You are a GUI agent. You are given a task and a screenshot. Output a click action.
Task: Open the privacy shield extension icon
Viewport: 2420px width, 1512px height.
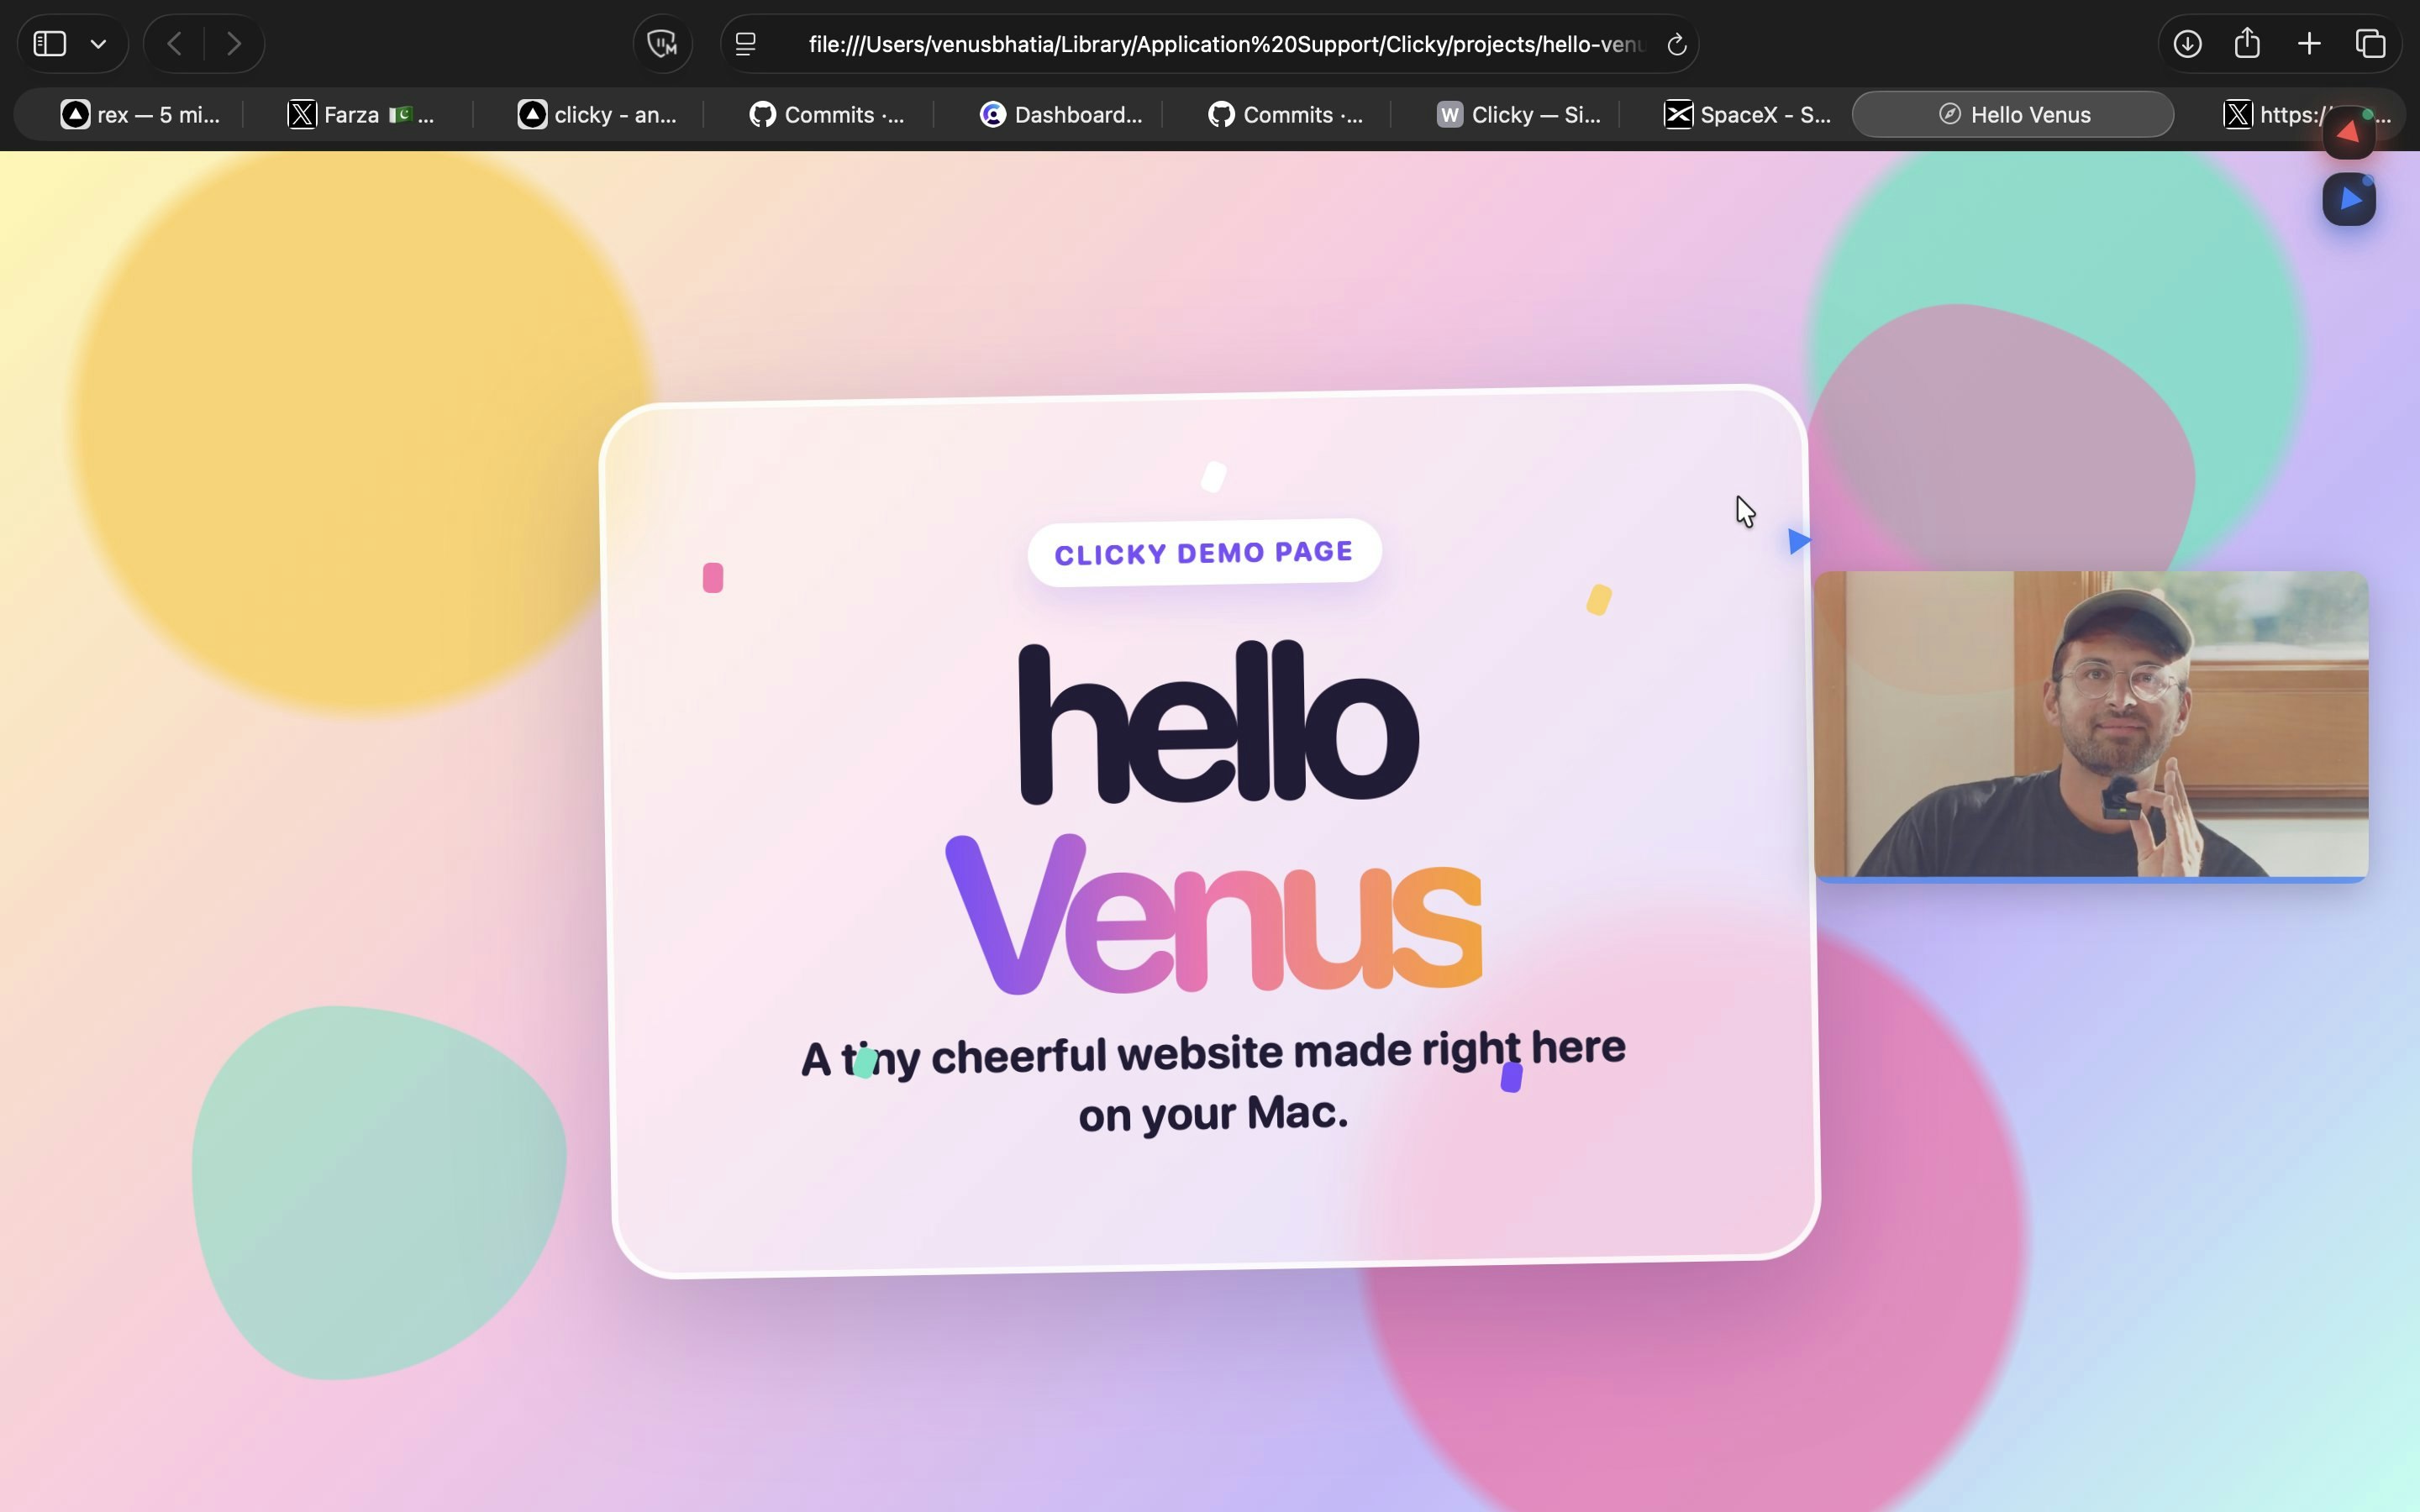click(x=662, y=44)
